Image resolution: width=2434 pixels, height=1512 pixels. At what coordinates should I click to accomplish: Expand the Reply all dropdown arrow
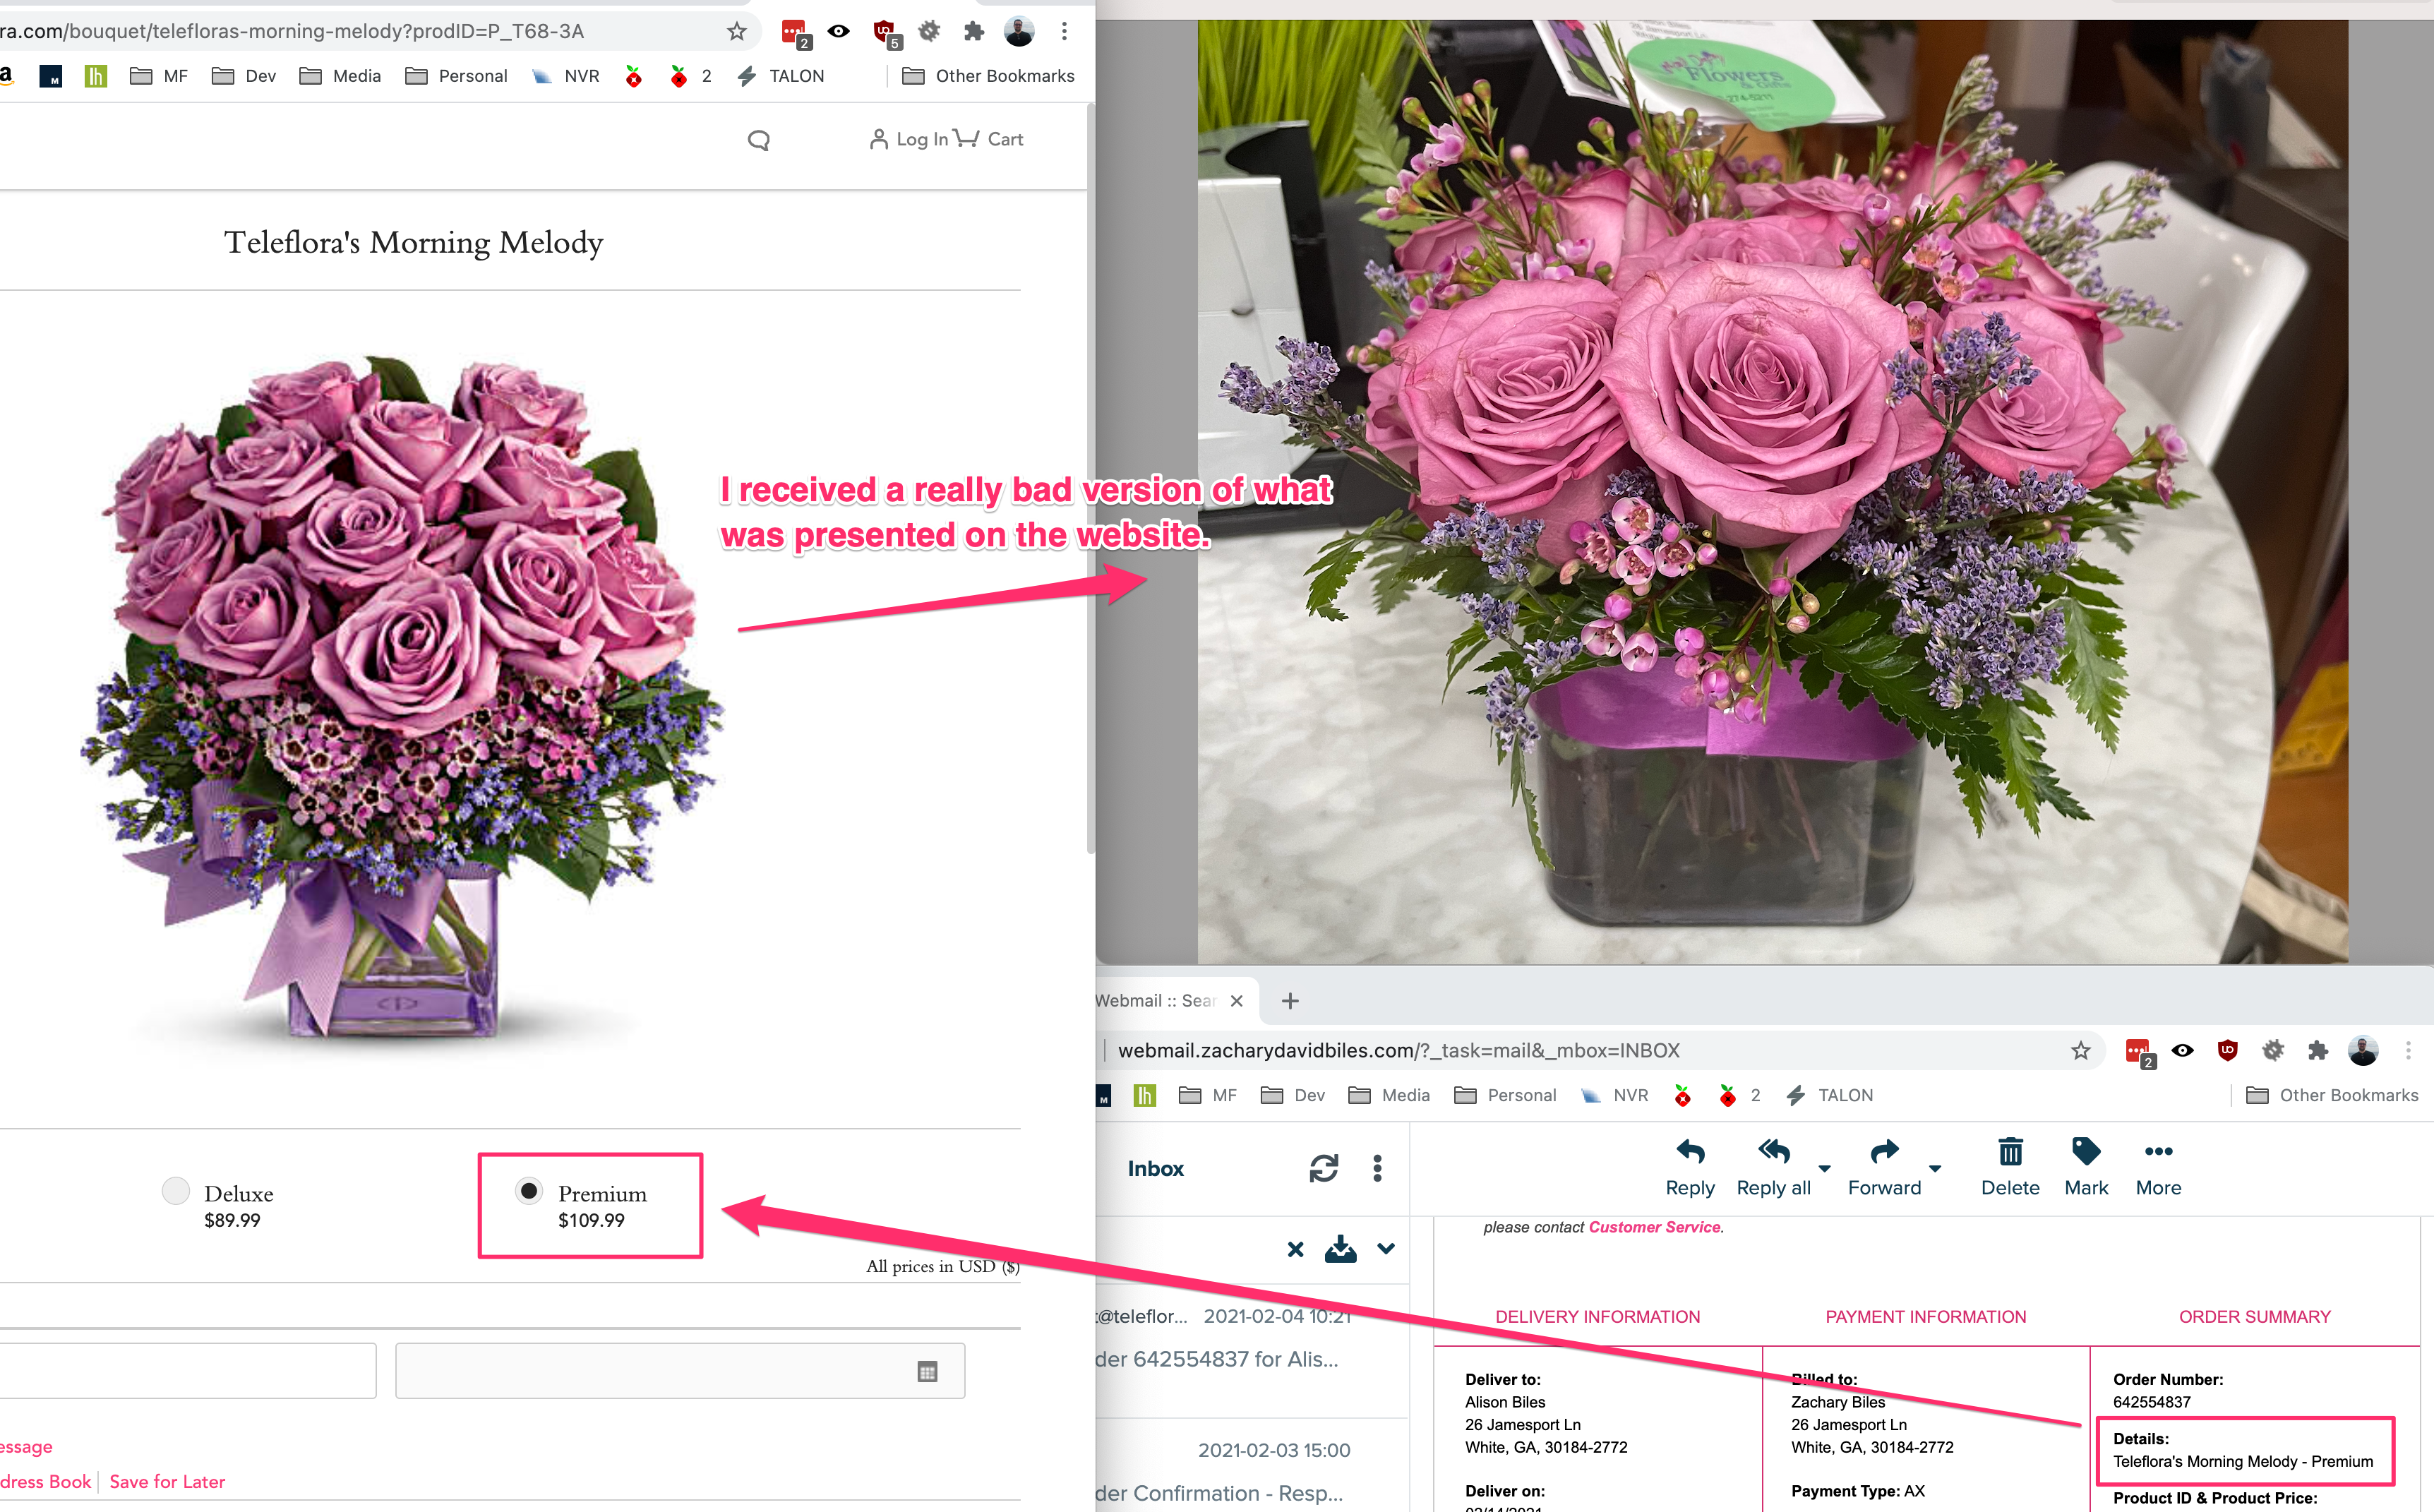click(x=1824, y=1168)
